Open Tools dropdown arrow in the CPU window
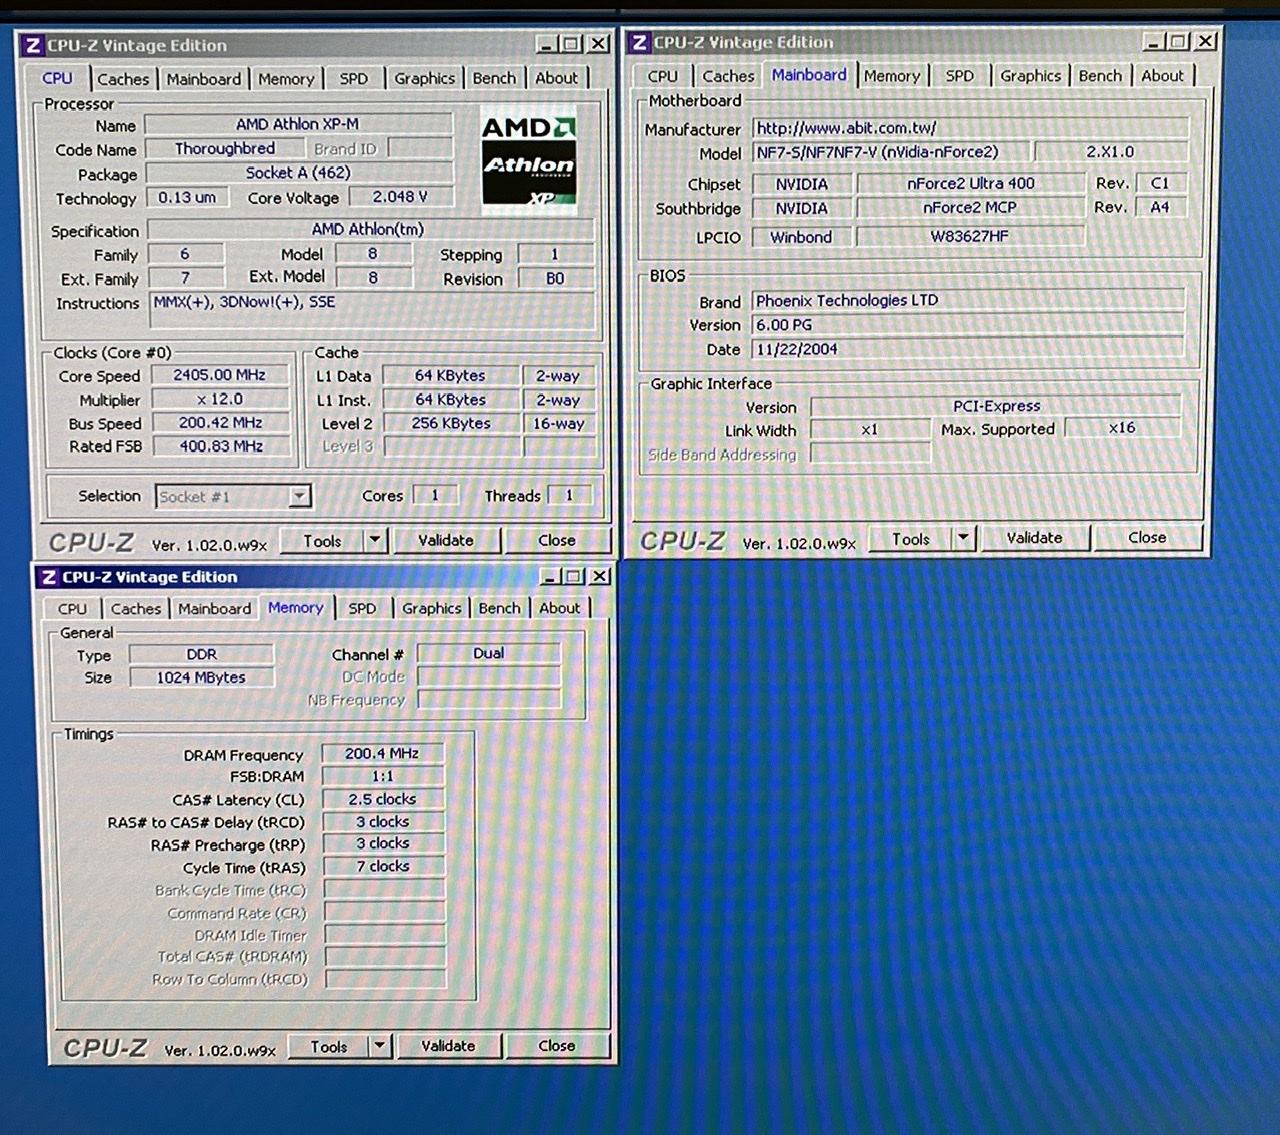This screenshot has height=1135, width=1280. tap(375, 541)
